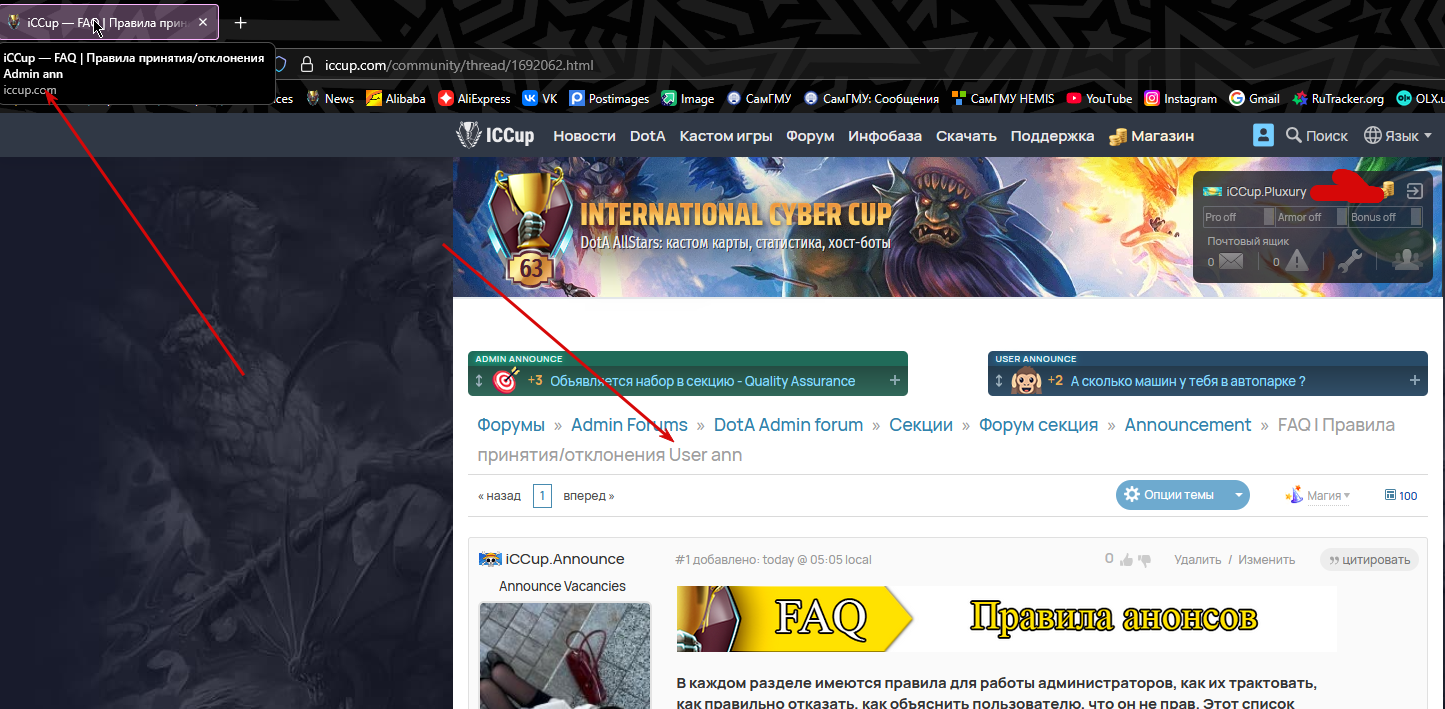Go to DotA Admin forum breadcrumb
Viewport: 1445px width, 709px height.
click(x=788, y=425)
